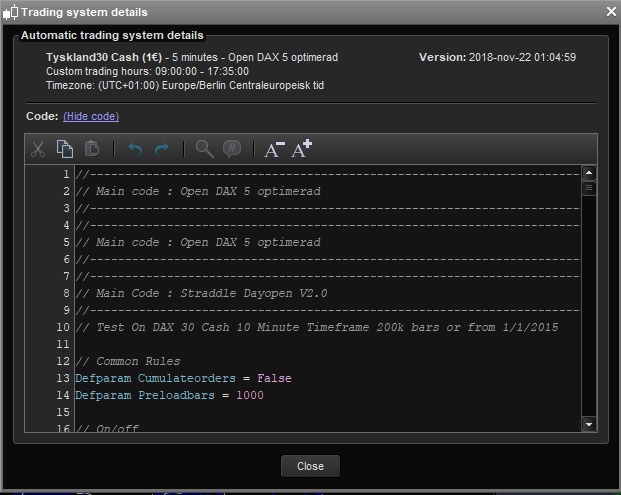Click the value 1000 on line 14
The width and height of the screenshot is (621, 495).
250,395
